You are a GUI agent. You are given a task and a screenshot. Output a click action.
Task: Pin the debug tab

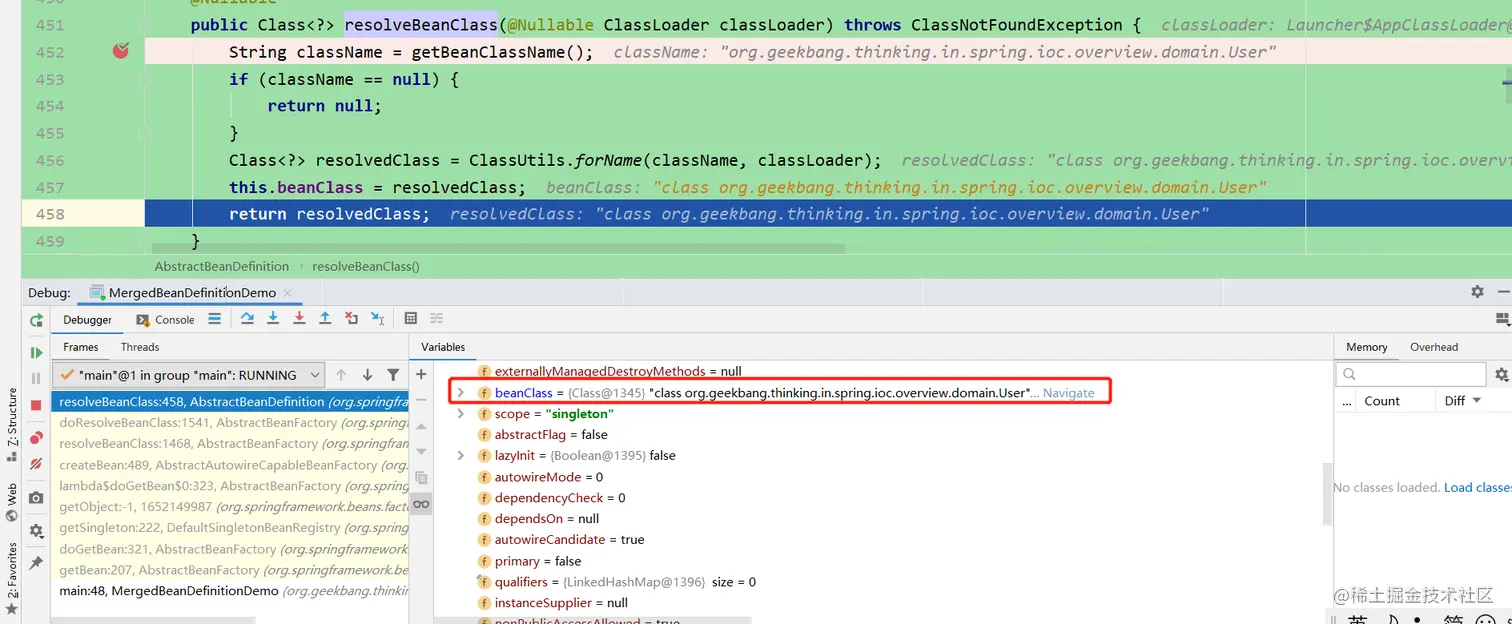(36, 564)
